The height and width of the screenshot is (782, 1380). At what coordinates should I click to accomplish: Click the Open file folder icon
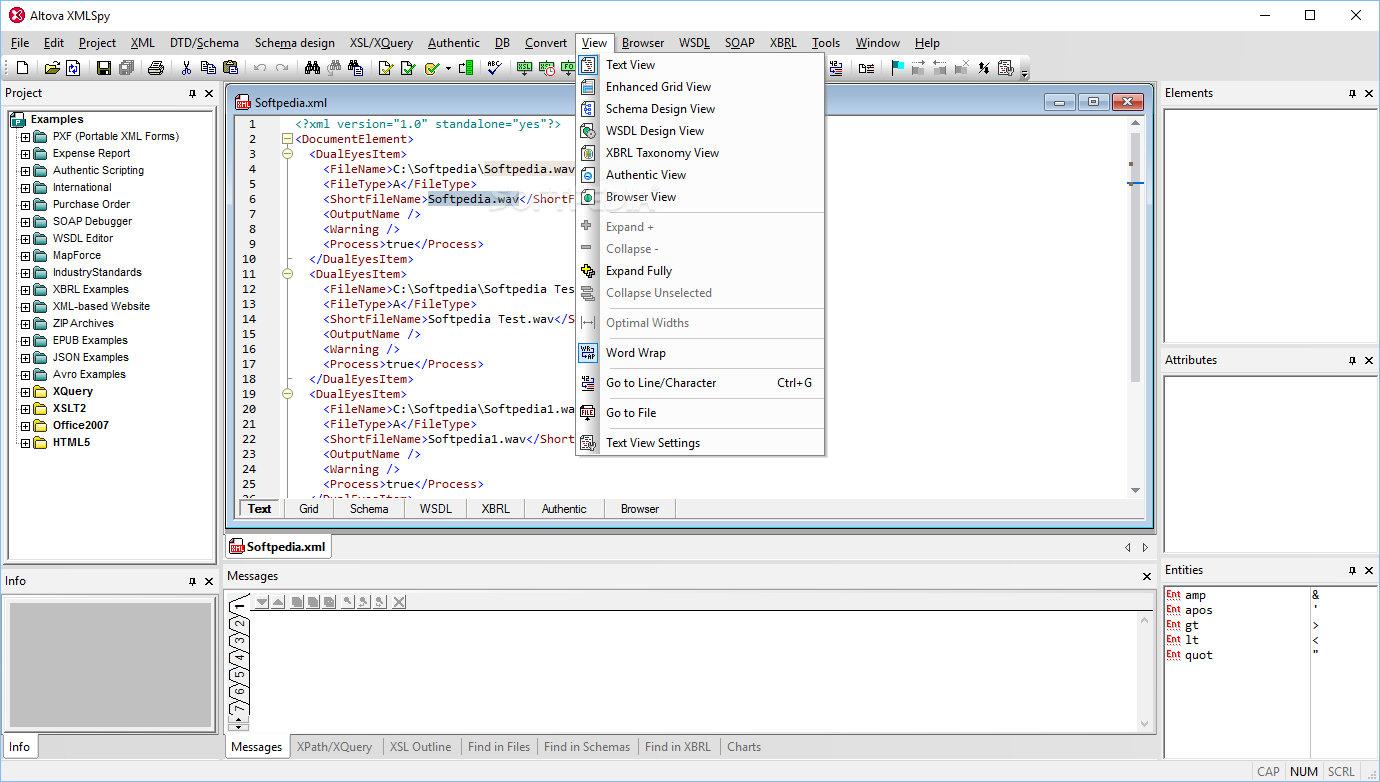tap(52, 68)
